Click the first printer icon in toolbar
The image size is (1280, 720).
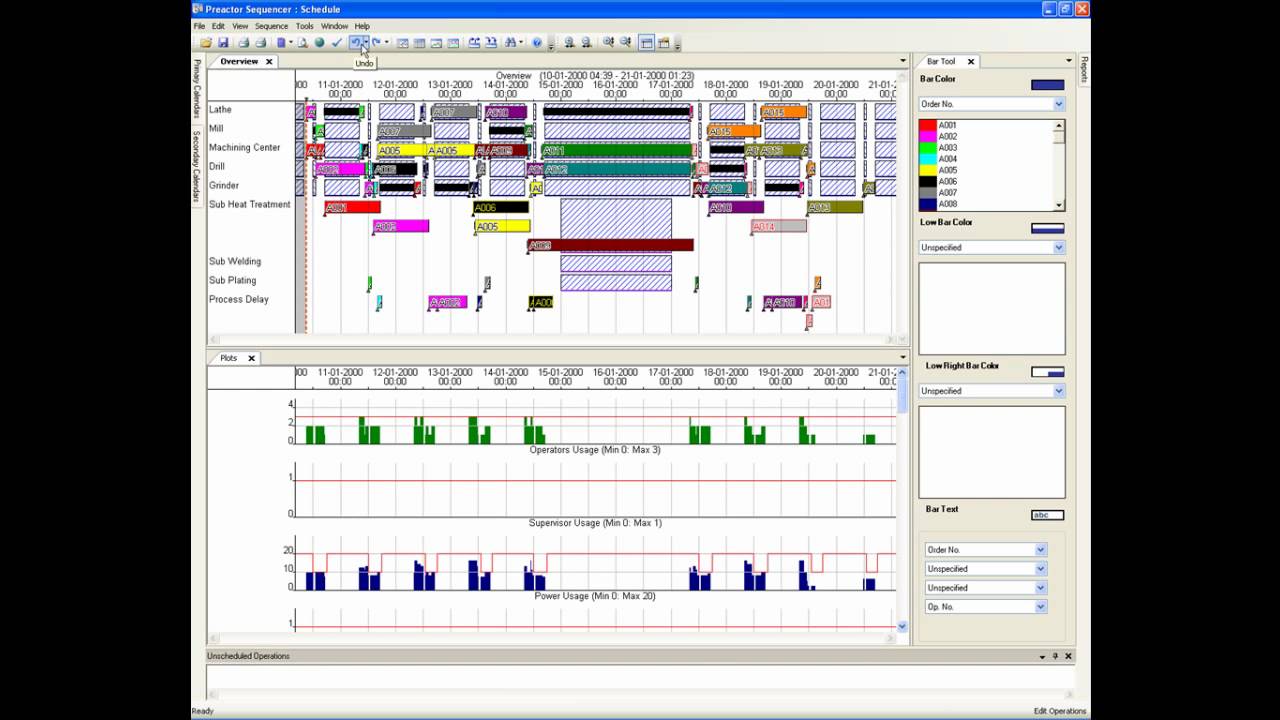[243, 43]
